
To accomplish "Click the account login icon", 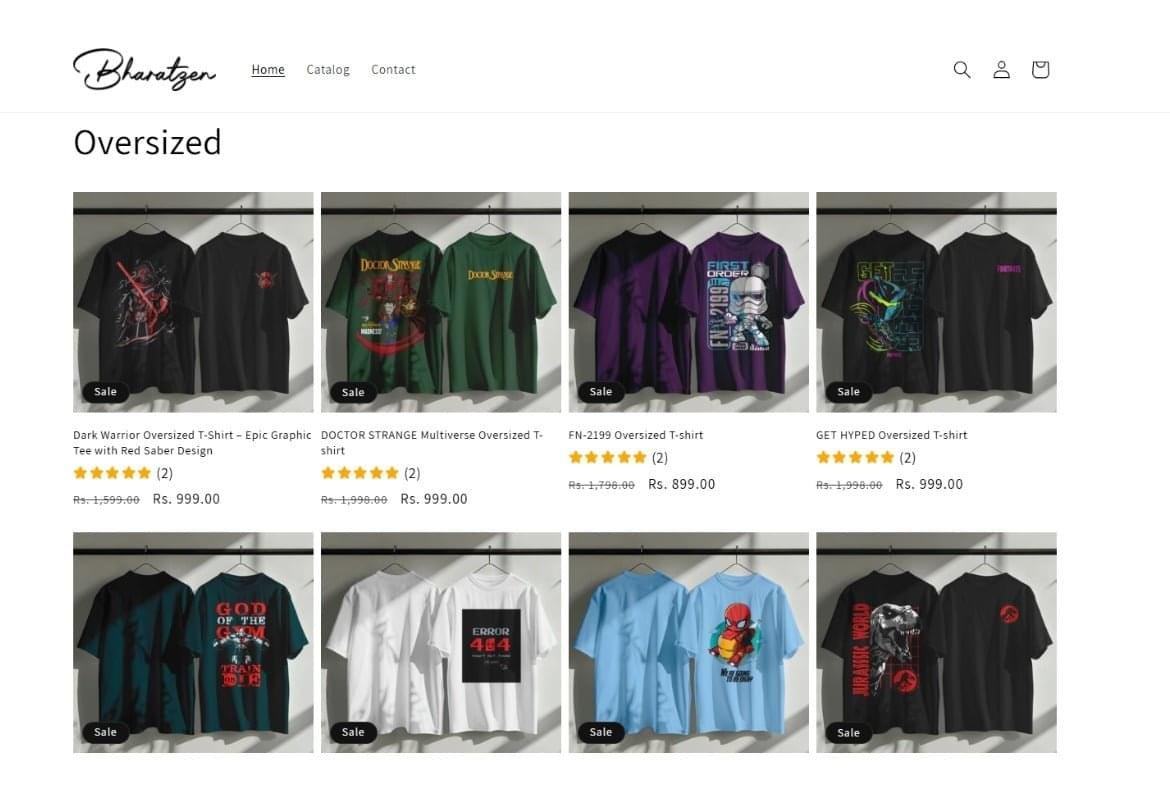I will [x=1001, y=69].
